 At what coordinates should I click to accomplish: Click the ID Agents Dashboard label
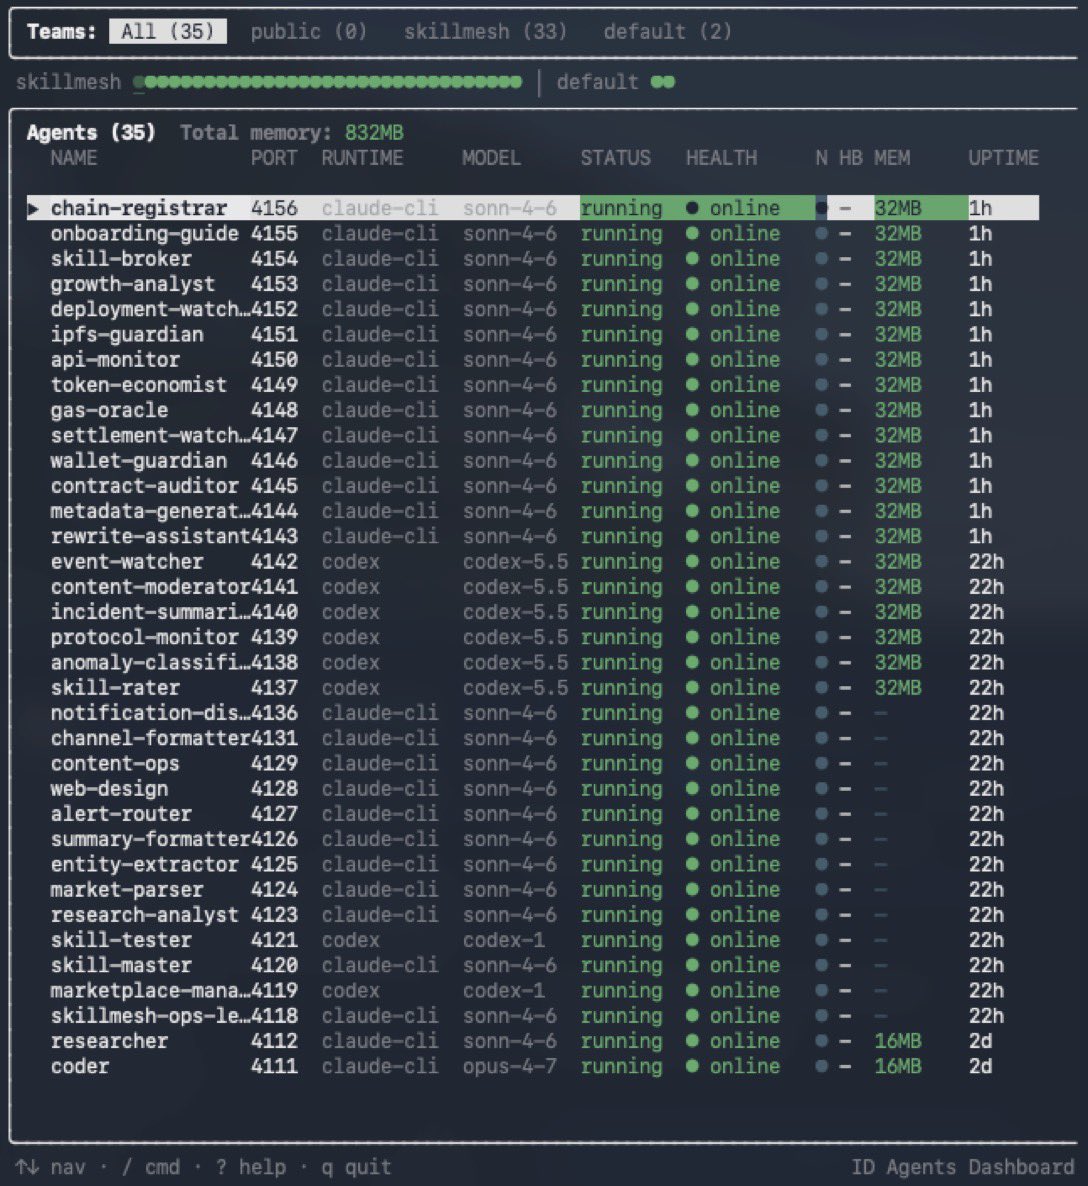click(x=962, y=1167)
